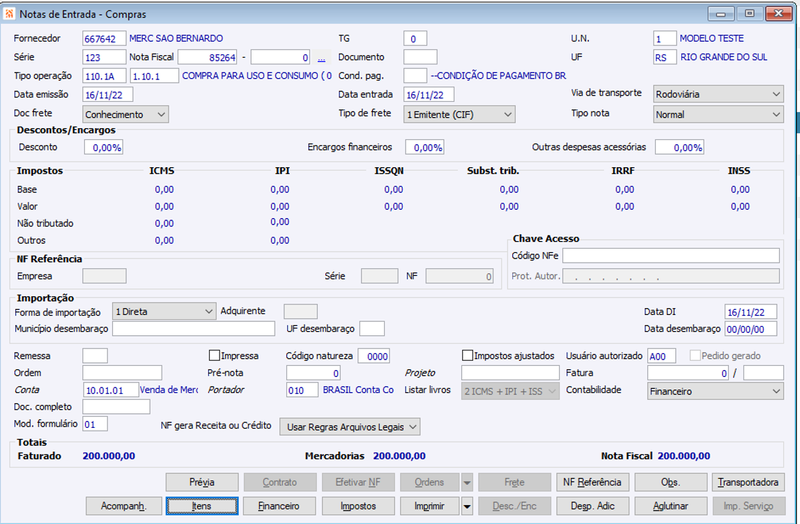800x524 pixels.
Task: Click the Itens button
Action: click(202, 506)
